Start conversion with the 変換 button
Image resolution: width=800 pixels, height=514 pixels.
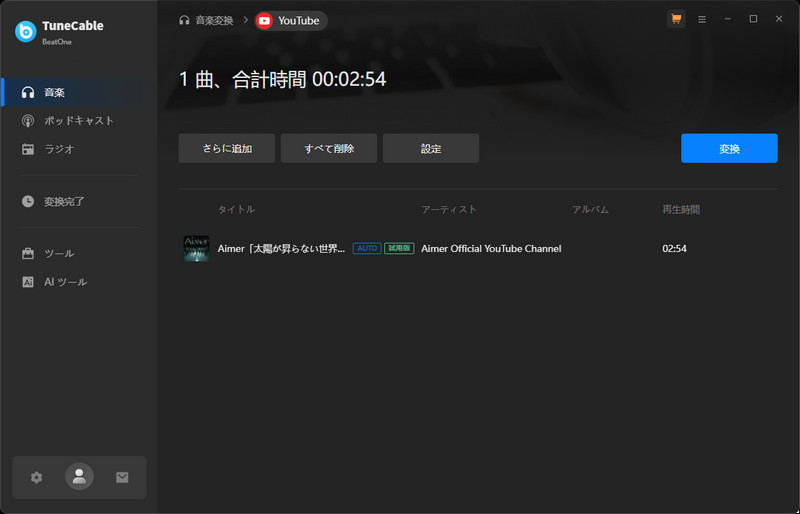point(730,149)
